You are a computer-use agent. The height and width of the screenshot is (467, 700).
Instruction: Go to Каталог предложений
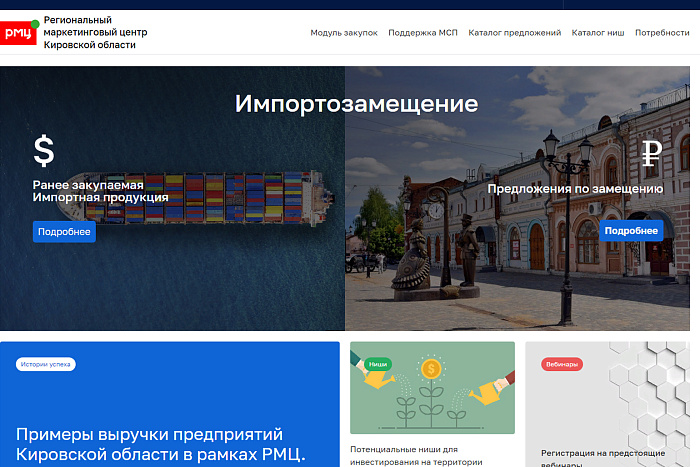(x=514, y=33)
